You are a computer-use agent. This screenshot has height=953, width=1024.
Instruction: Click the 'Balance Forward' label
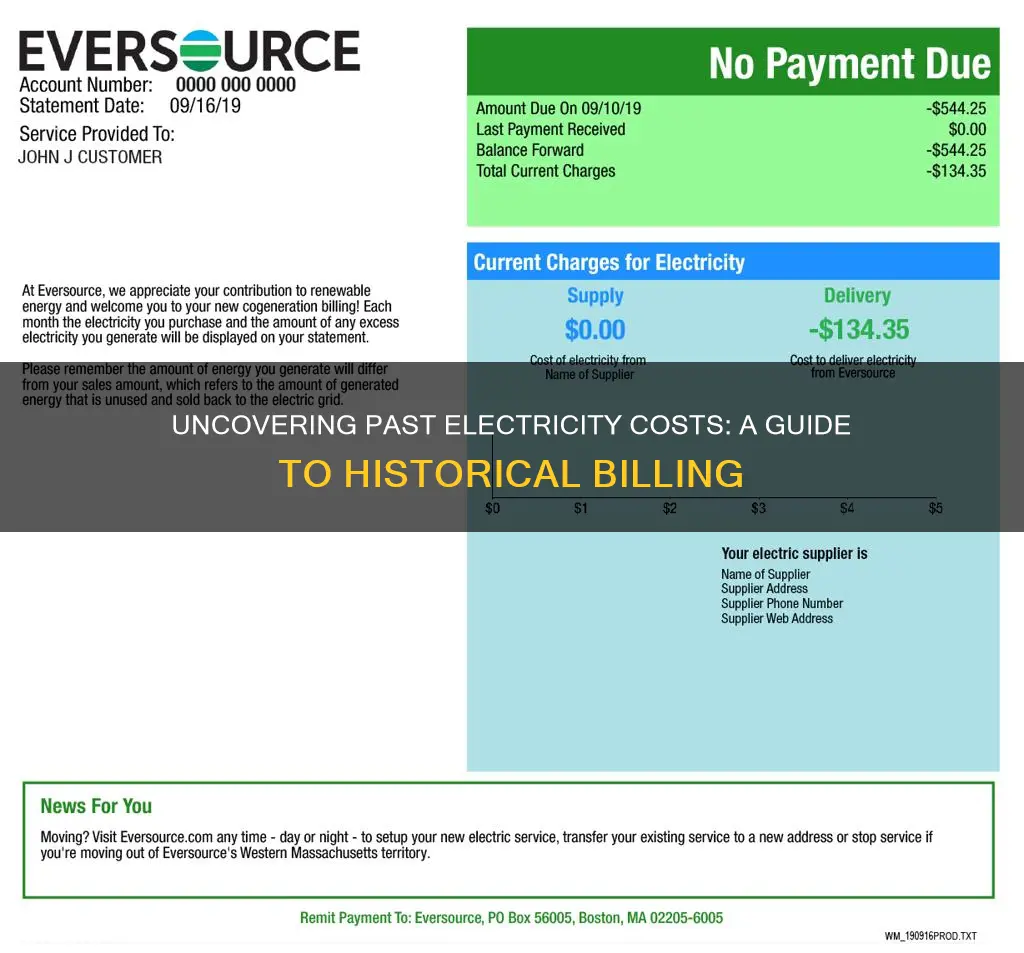pyautogui.click(x=530, y=150)
